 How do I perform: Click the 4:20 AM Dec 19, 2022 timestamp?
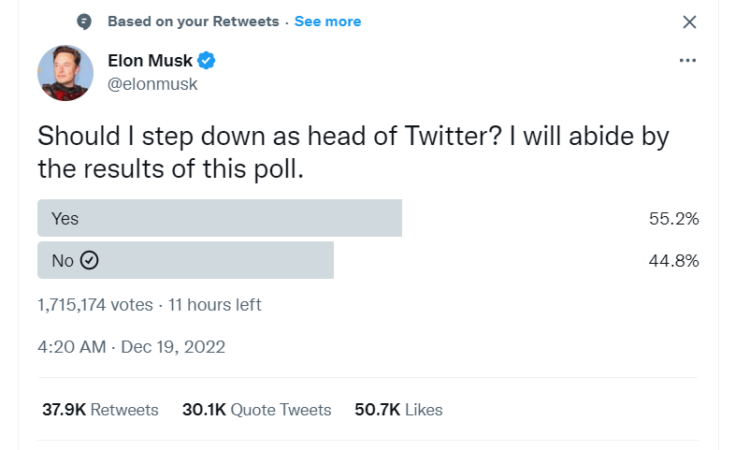[131, 347]
